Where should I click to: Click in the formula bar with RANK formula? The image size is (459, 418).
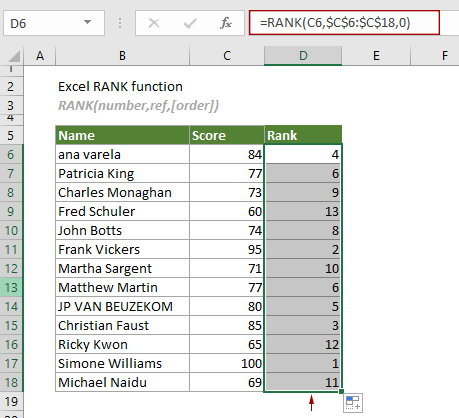(x=344, y=23)
